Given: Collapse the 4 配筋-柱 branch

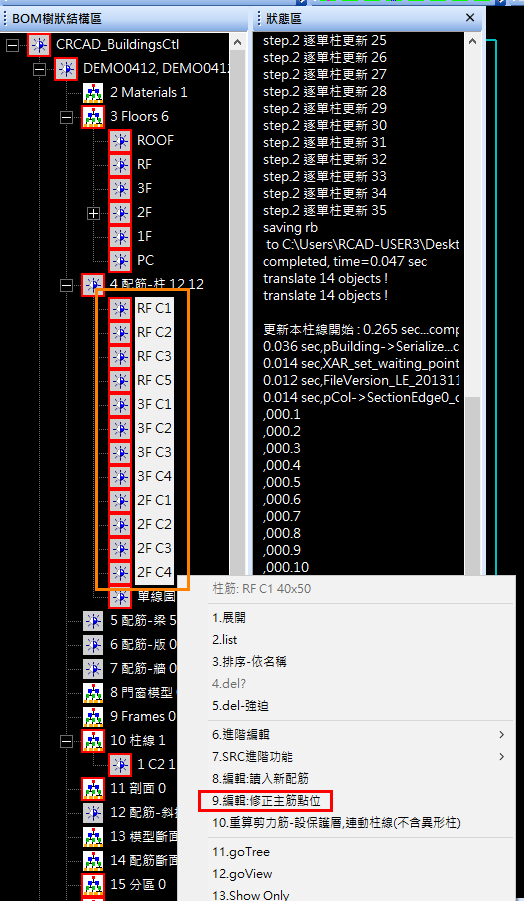Looking at the screenshot, I should [67, 284].
